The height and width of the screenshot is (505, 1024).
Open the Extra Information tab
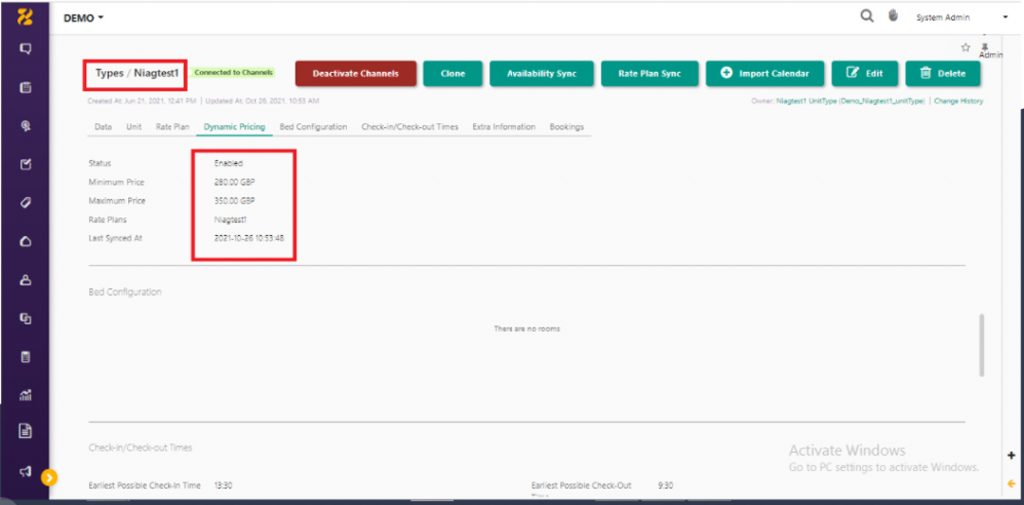tap(504, 127)
